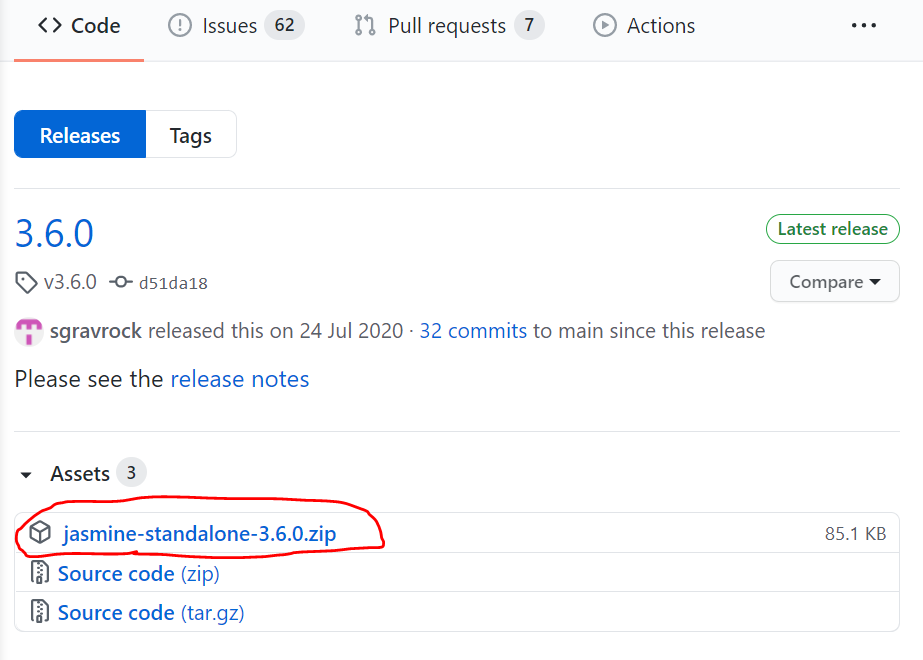
Task: View the 32 commits since release
Action: [x=473, y=331]
